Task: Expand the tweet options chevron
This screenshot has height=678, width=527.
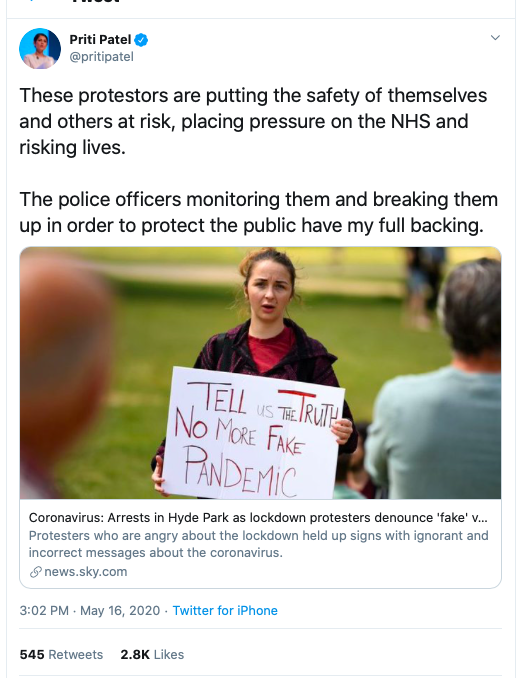Action: coord(495,38)
